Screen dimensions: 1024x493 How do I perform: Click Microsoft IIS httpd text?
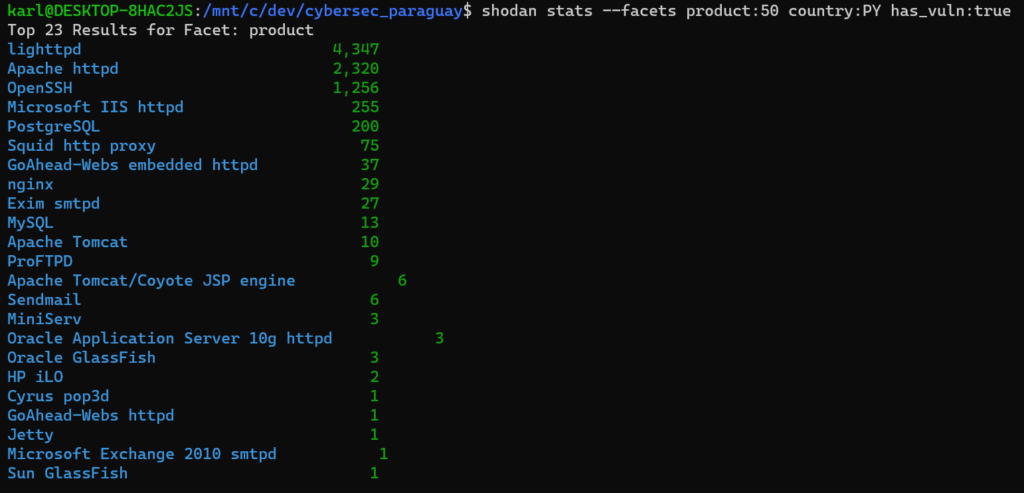pyautogui.click(x=95, y=107)
